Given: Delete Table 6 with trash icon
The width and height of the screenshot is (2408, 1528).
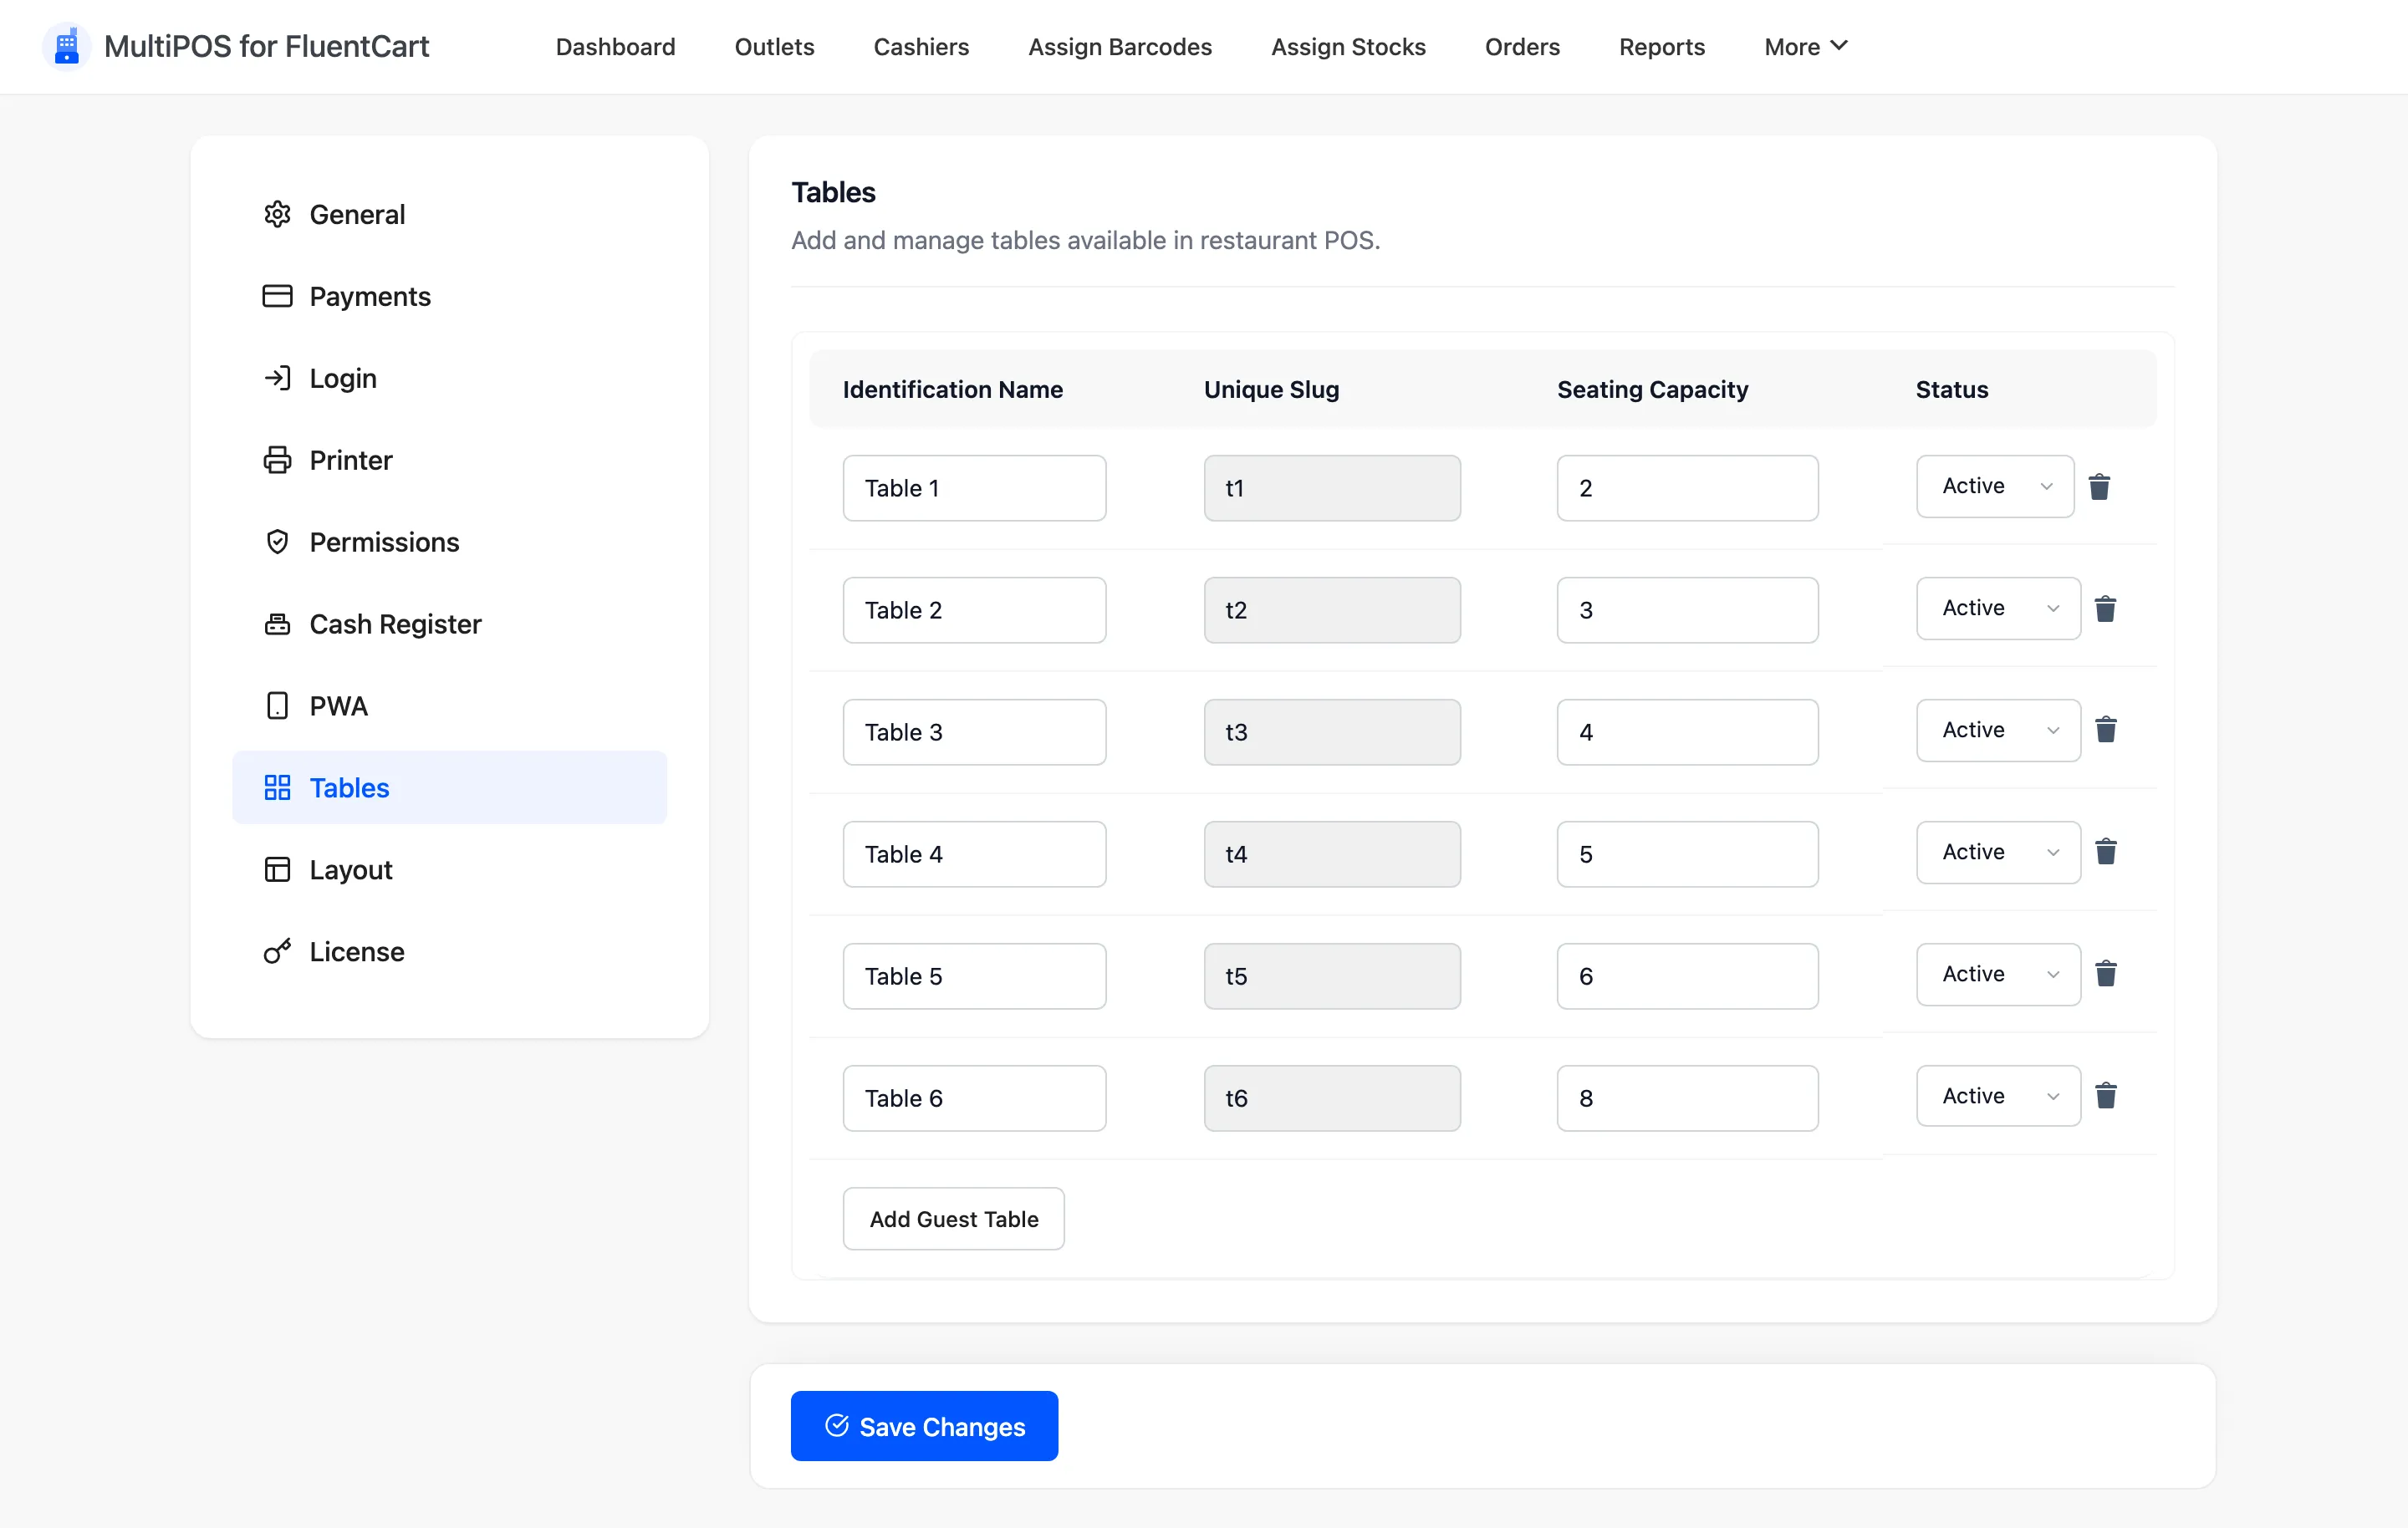Looking at the screenshot, I should (2105, 1096).
